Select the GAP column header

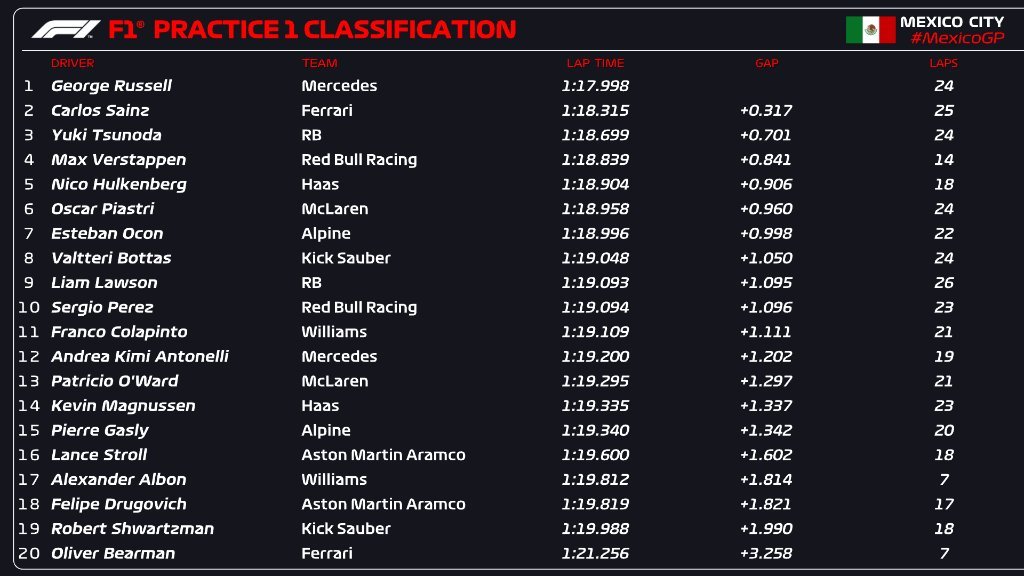coord(766,63)
